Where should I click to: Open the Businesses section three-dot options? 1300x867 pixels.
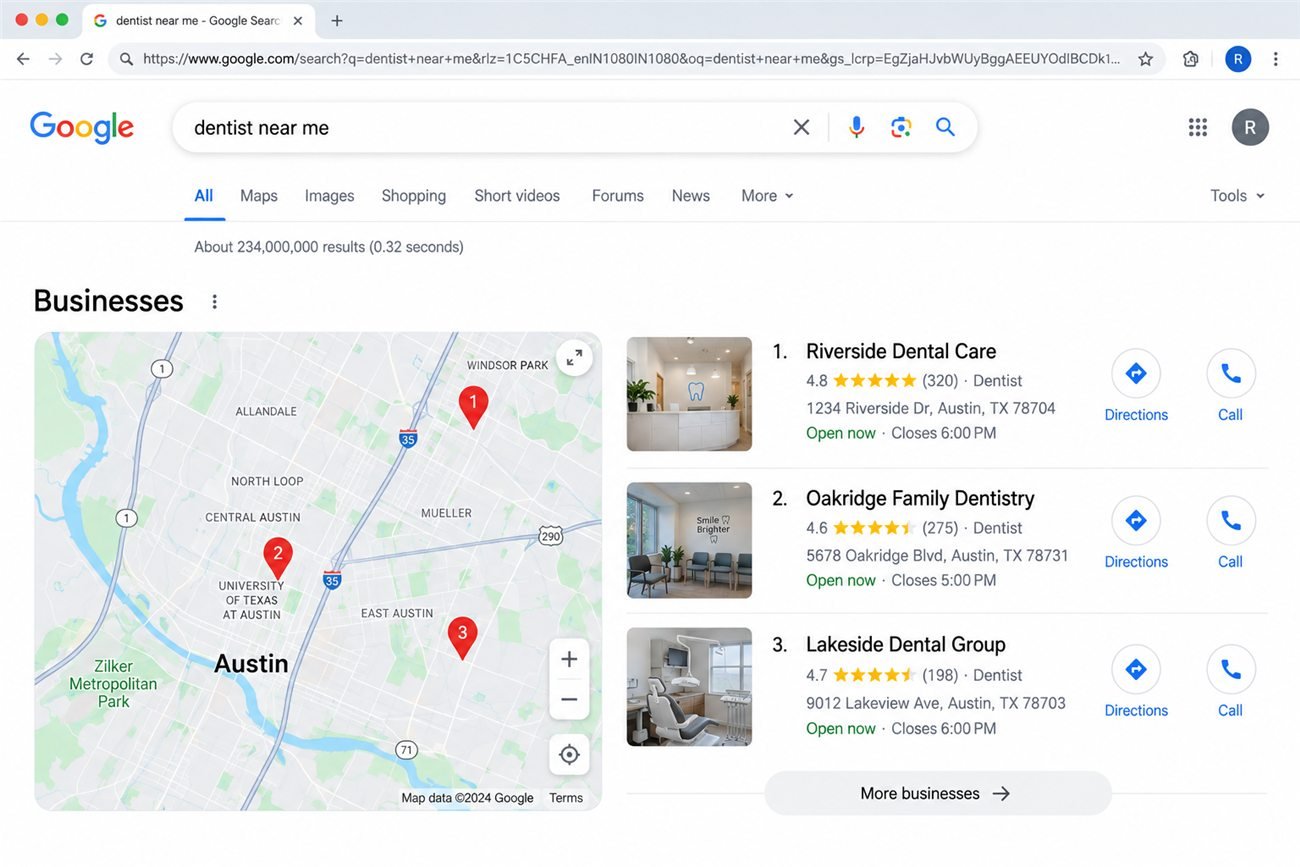[214, 301]
